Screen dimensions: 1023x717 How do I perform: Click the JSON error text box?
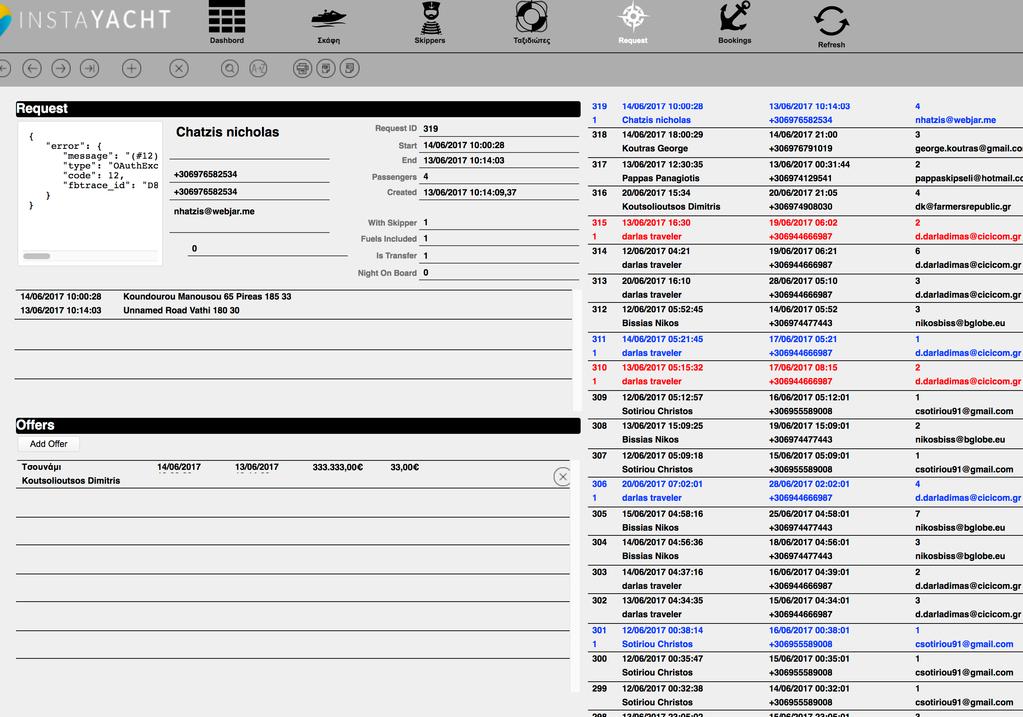pos(90,193)
